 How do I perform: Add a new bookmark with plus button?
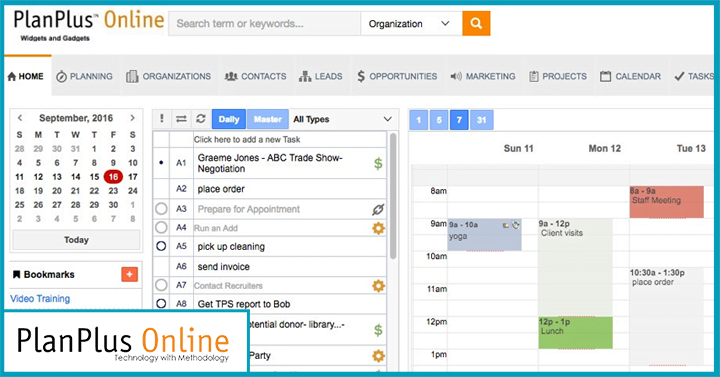(129, 275)
